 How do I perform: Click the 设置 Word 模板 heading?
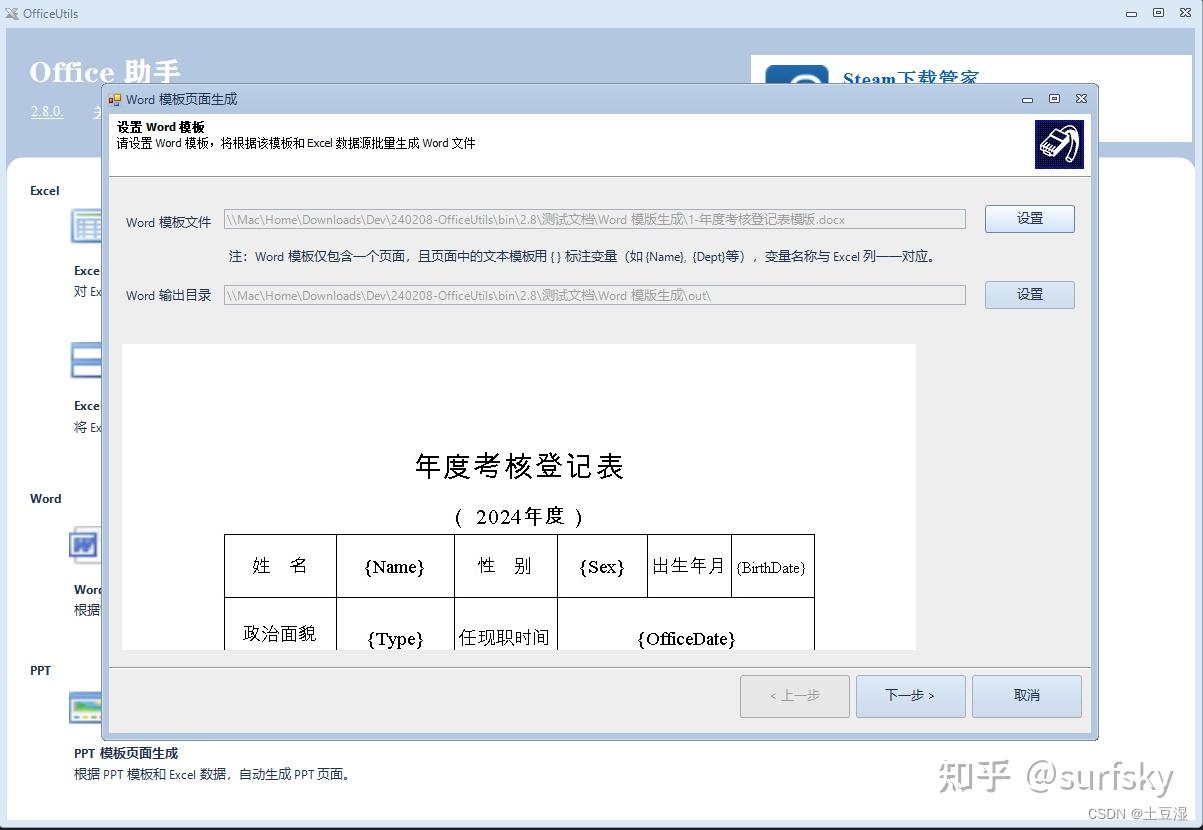pyautogui.click(x=161, y=127)
